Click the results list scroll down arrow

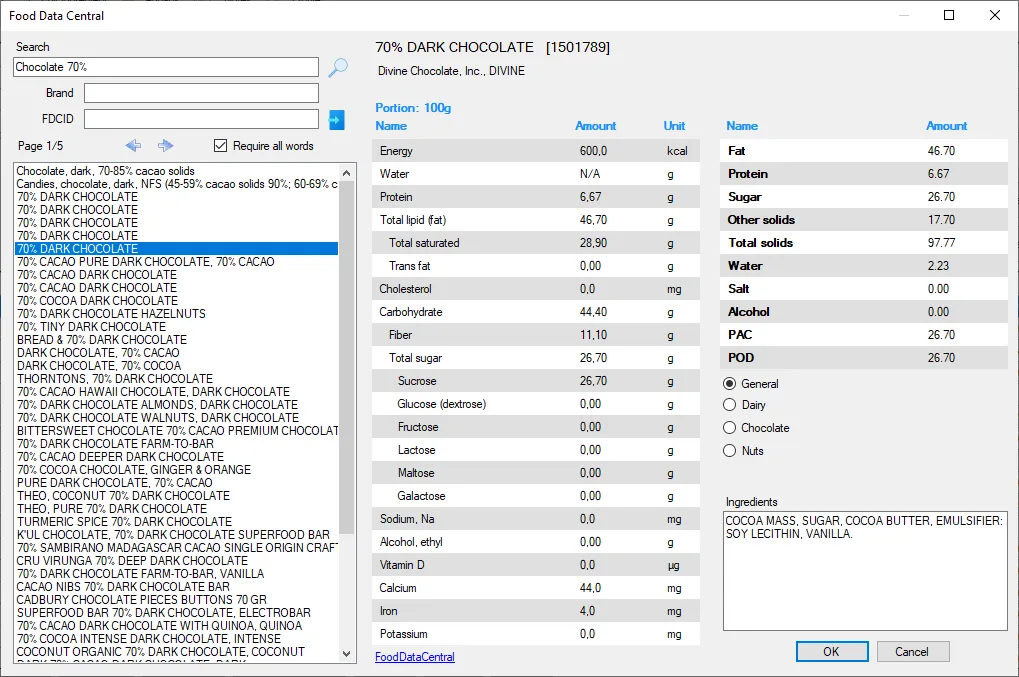[x=346, y=654]
